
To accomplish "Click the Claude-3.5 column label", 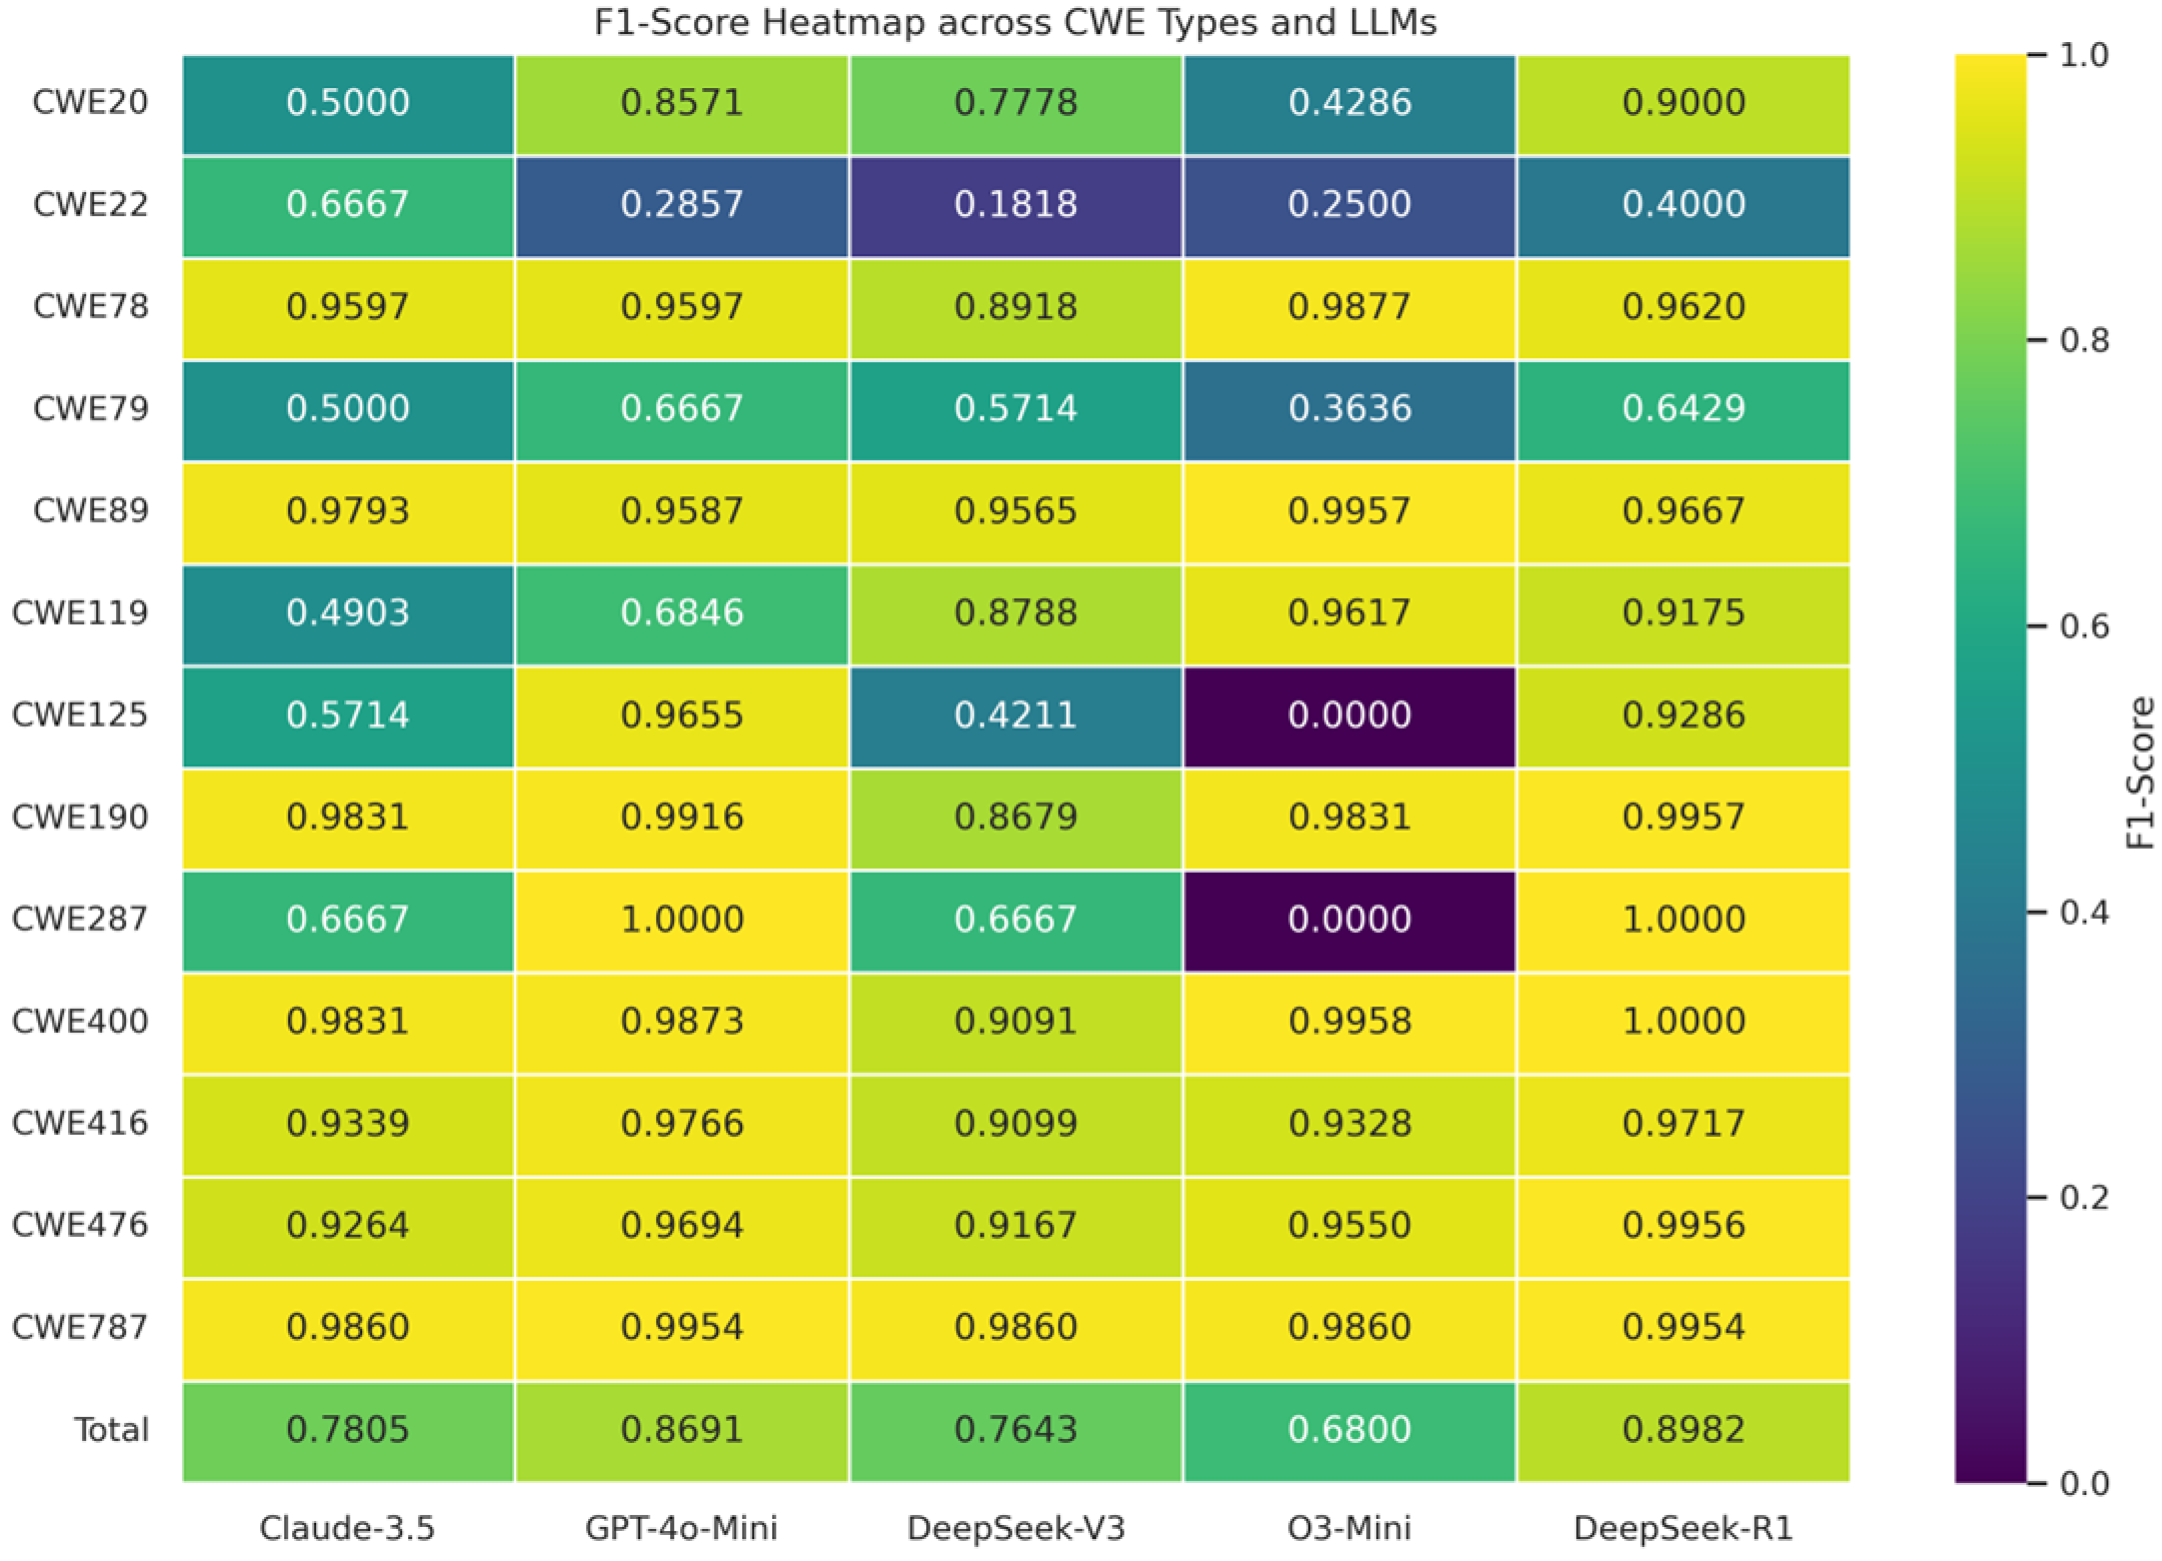I will (347, 1528).
